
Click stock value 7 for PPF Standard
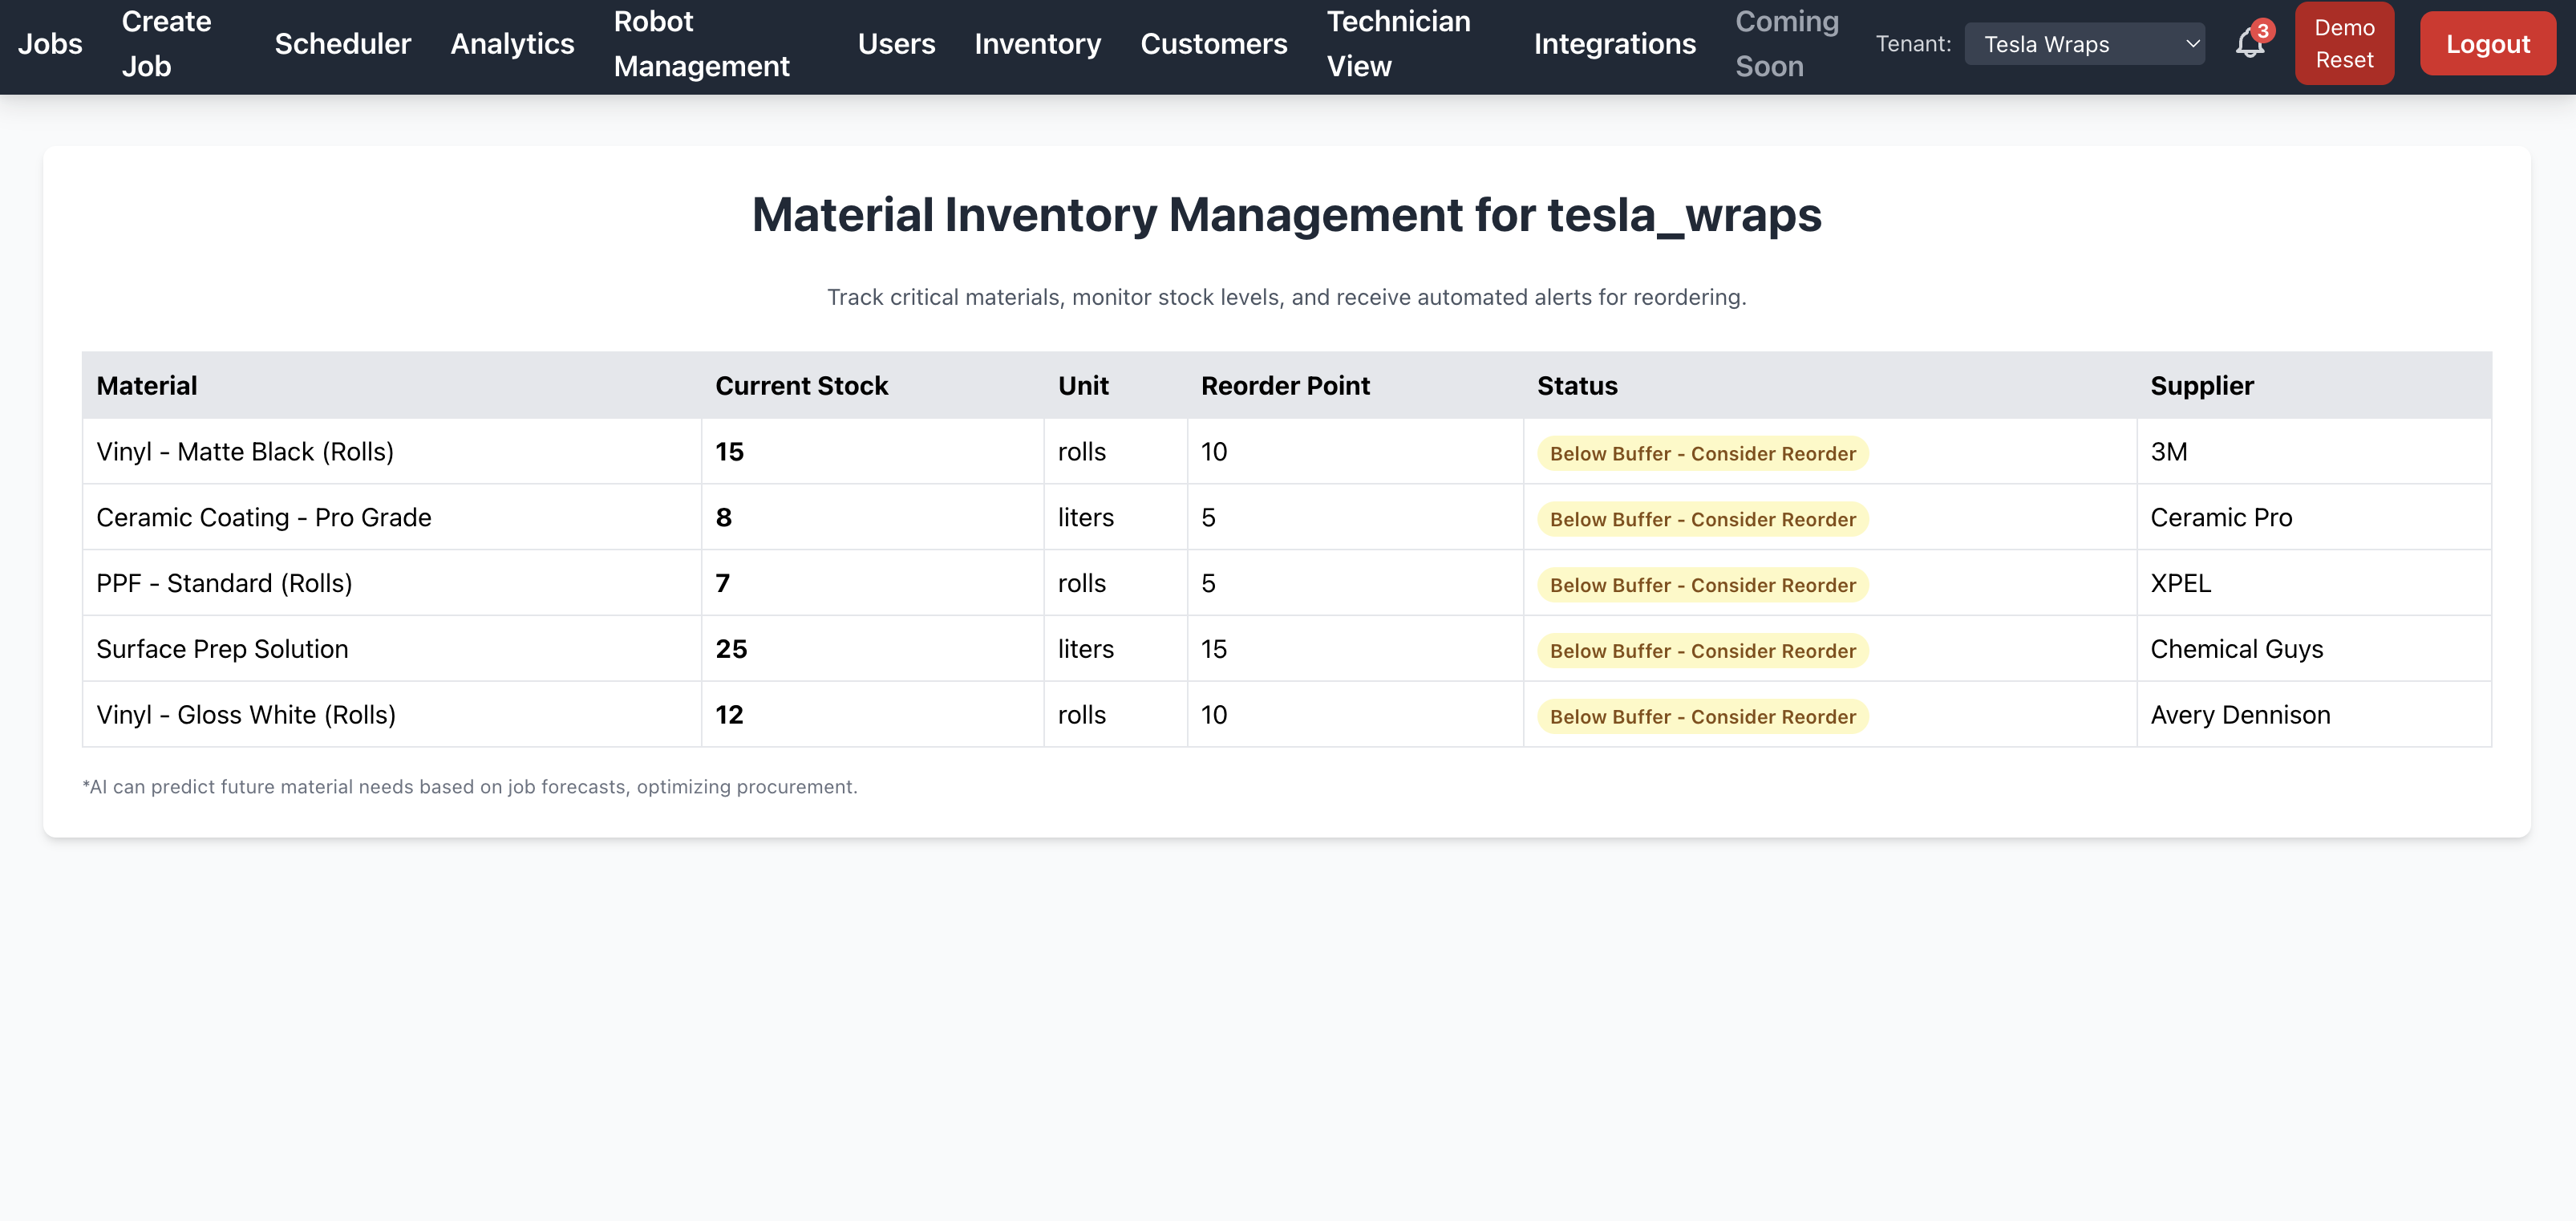click(722, 584)
